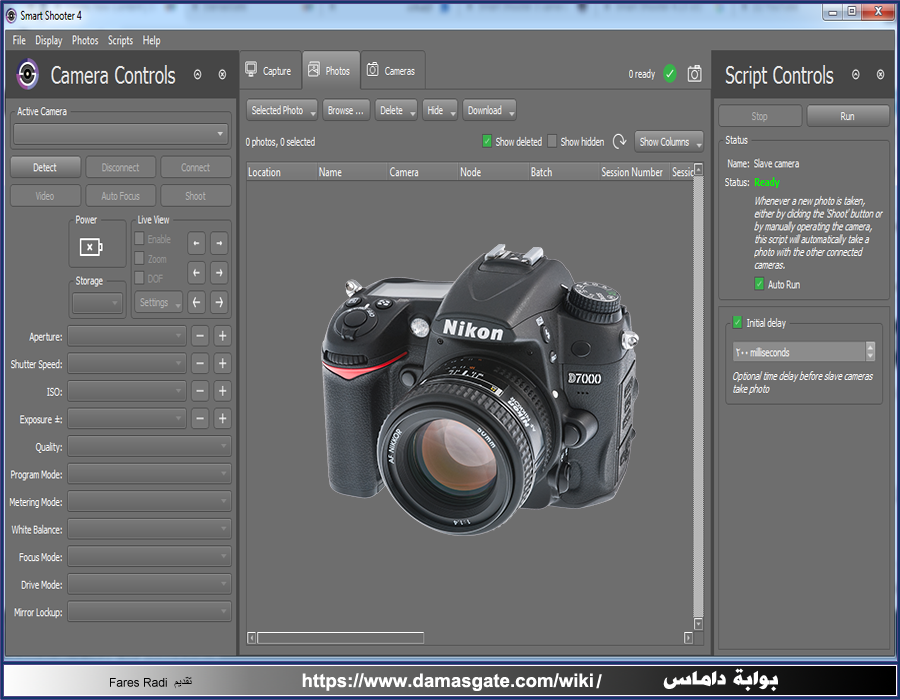Click the Hide button
Image resolution: width=900 pixels, height=700 pixels.
(x=440, y=110)
